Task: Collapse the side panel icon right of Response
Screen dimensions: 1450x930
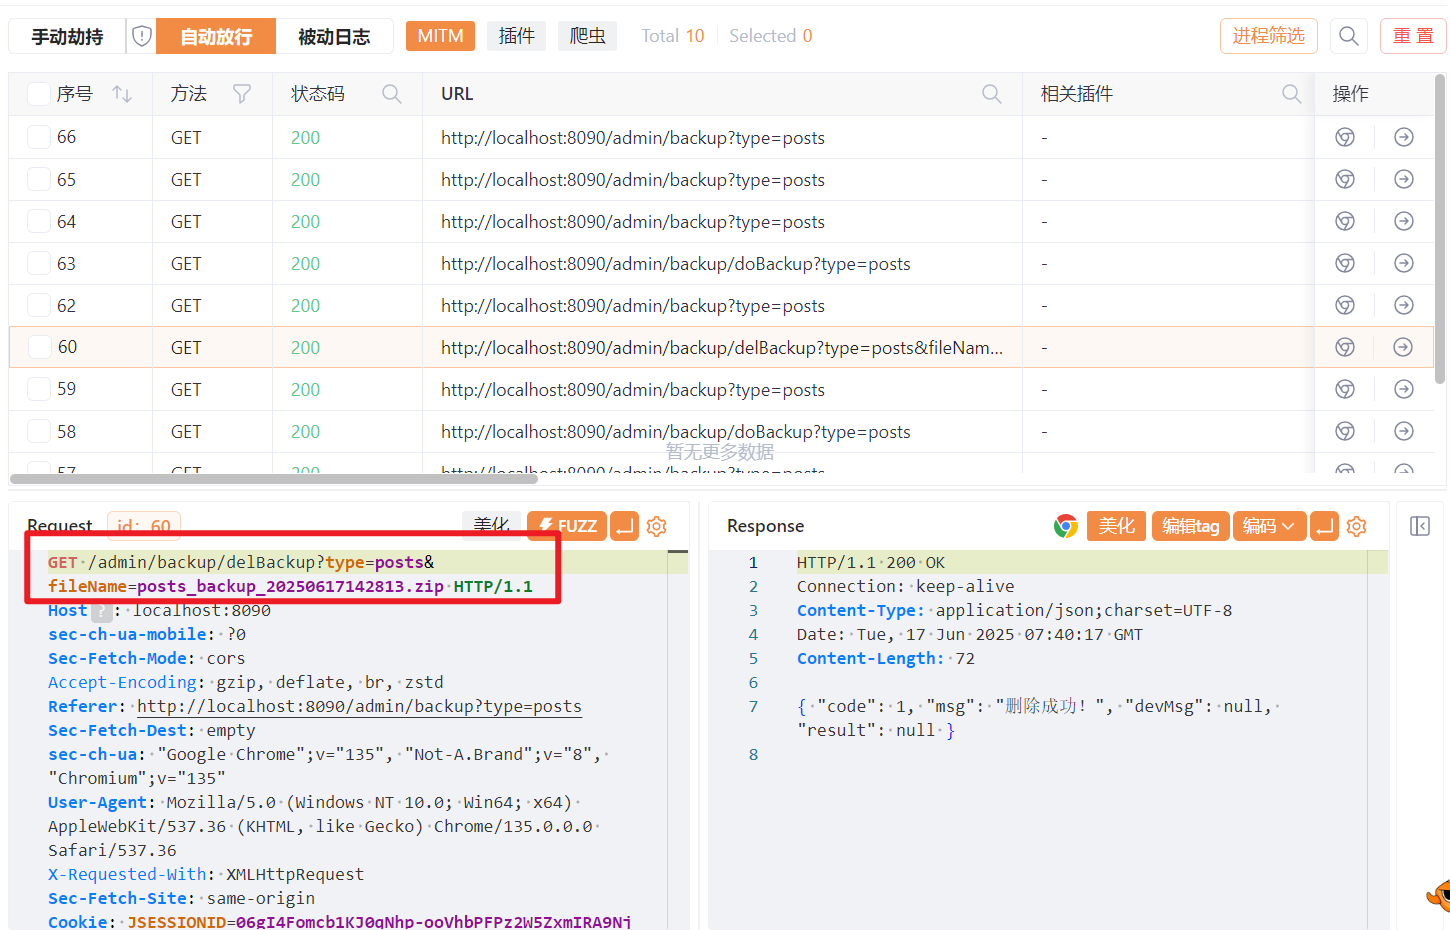Action: click(1419, 526)
